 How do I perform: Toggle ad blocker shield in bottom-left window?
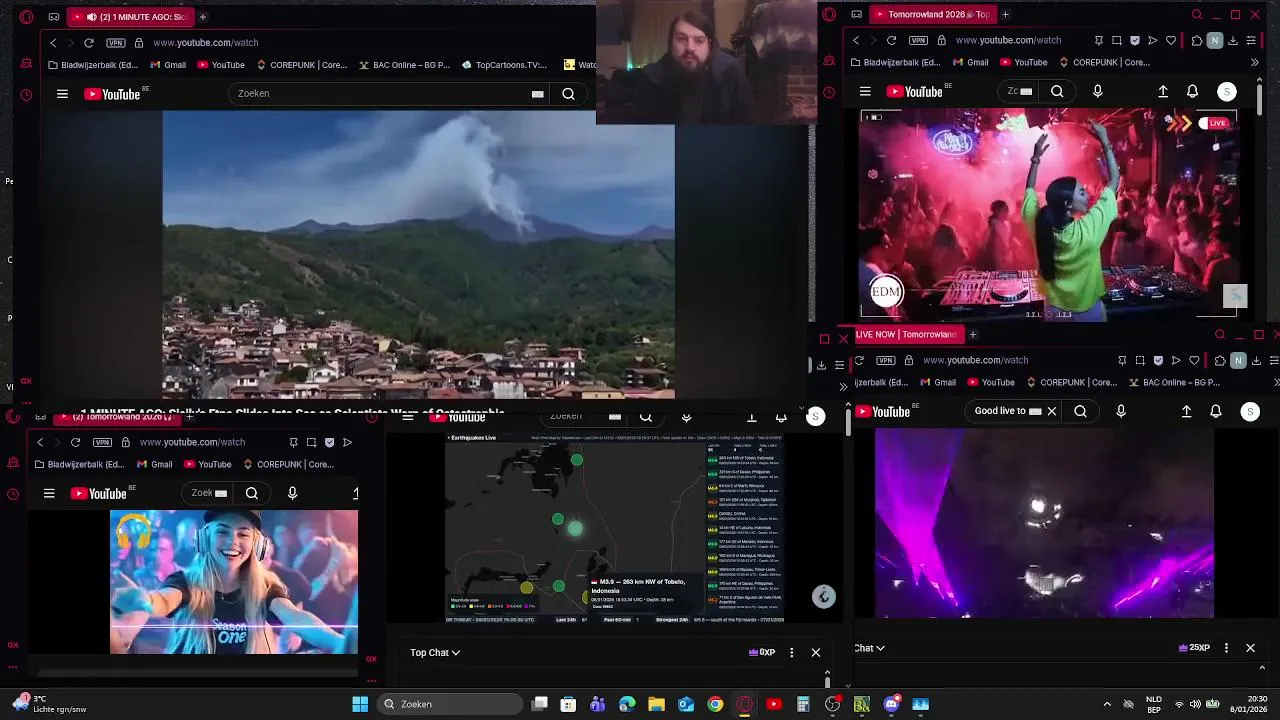coord(329,442)
